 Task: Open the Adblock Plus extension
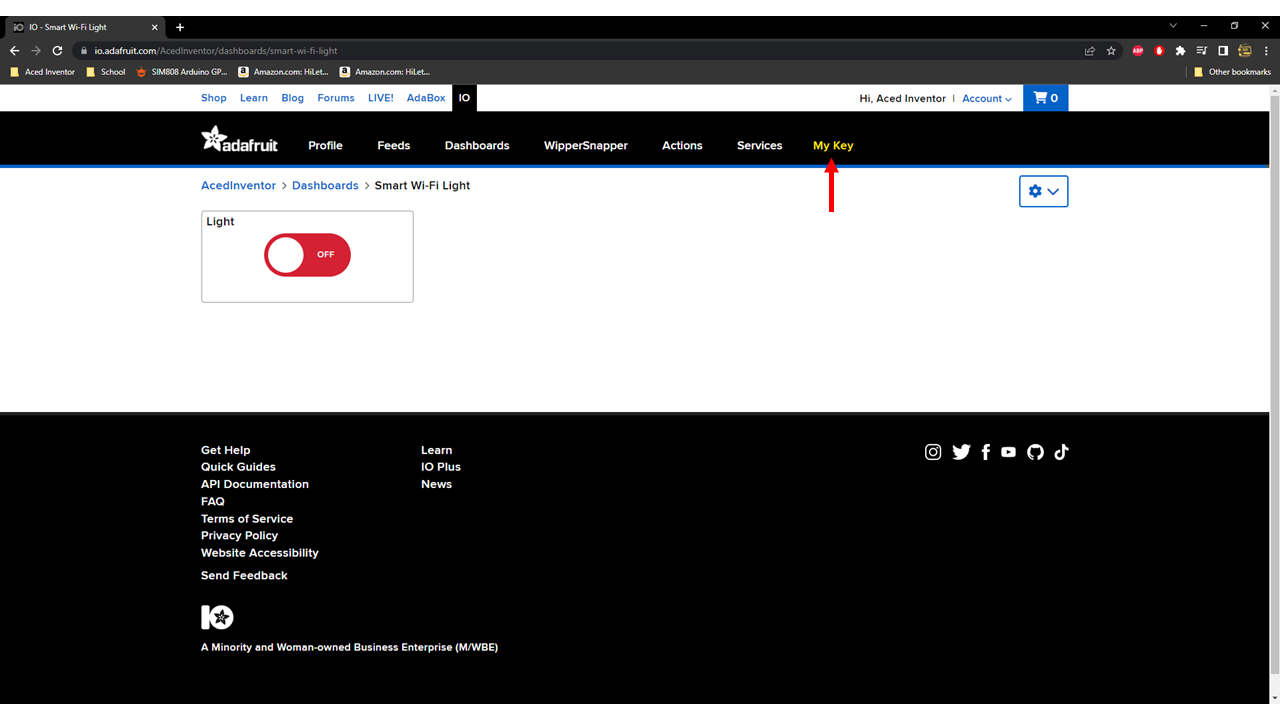tap(1138, 51)
